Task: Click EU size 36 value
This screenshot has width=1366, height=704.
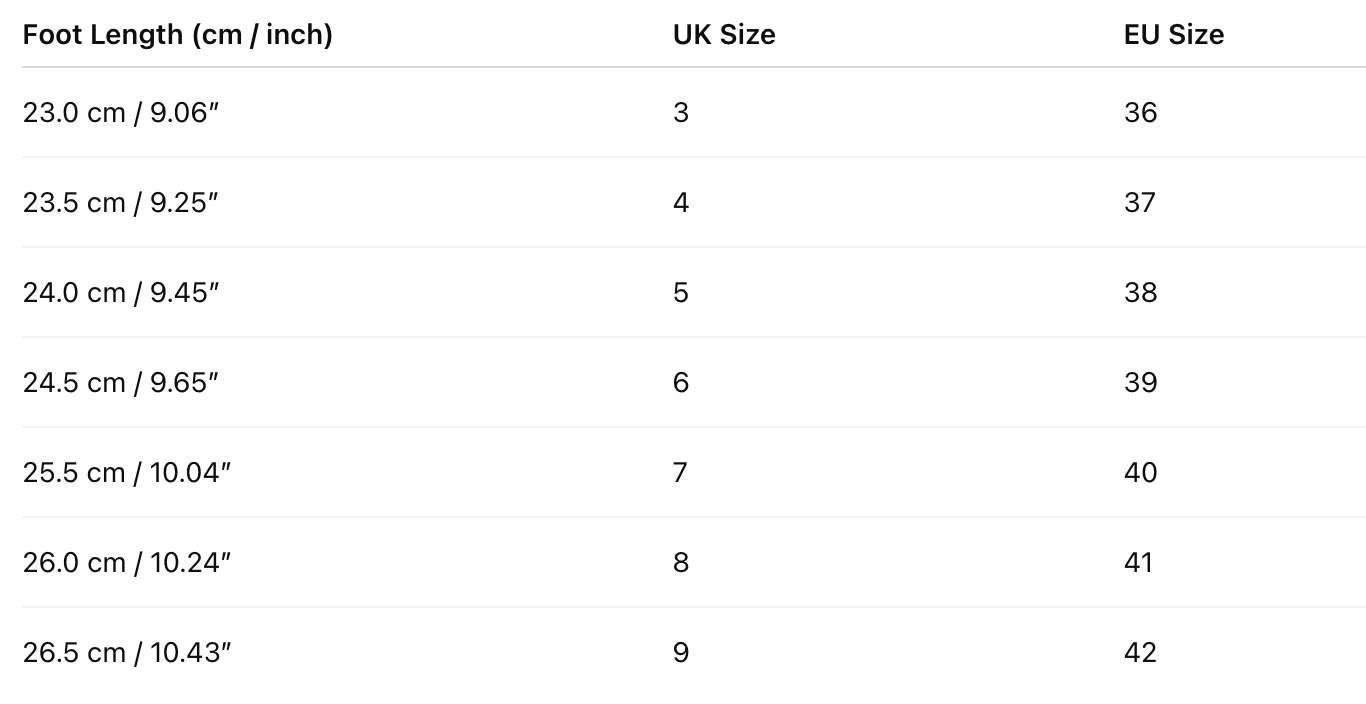Action: (1140, 112)
